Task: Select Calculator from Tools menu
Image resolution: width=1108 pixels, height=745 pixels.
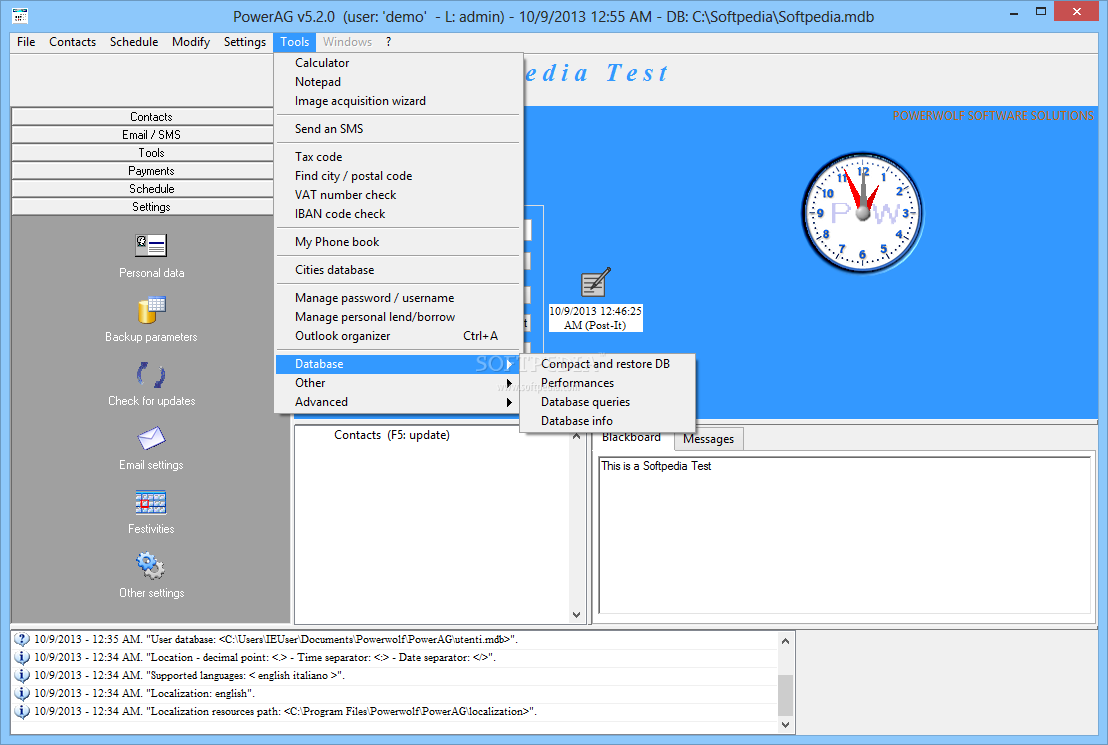Action: point(398,63)
